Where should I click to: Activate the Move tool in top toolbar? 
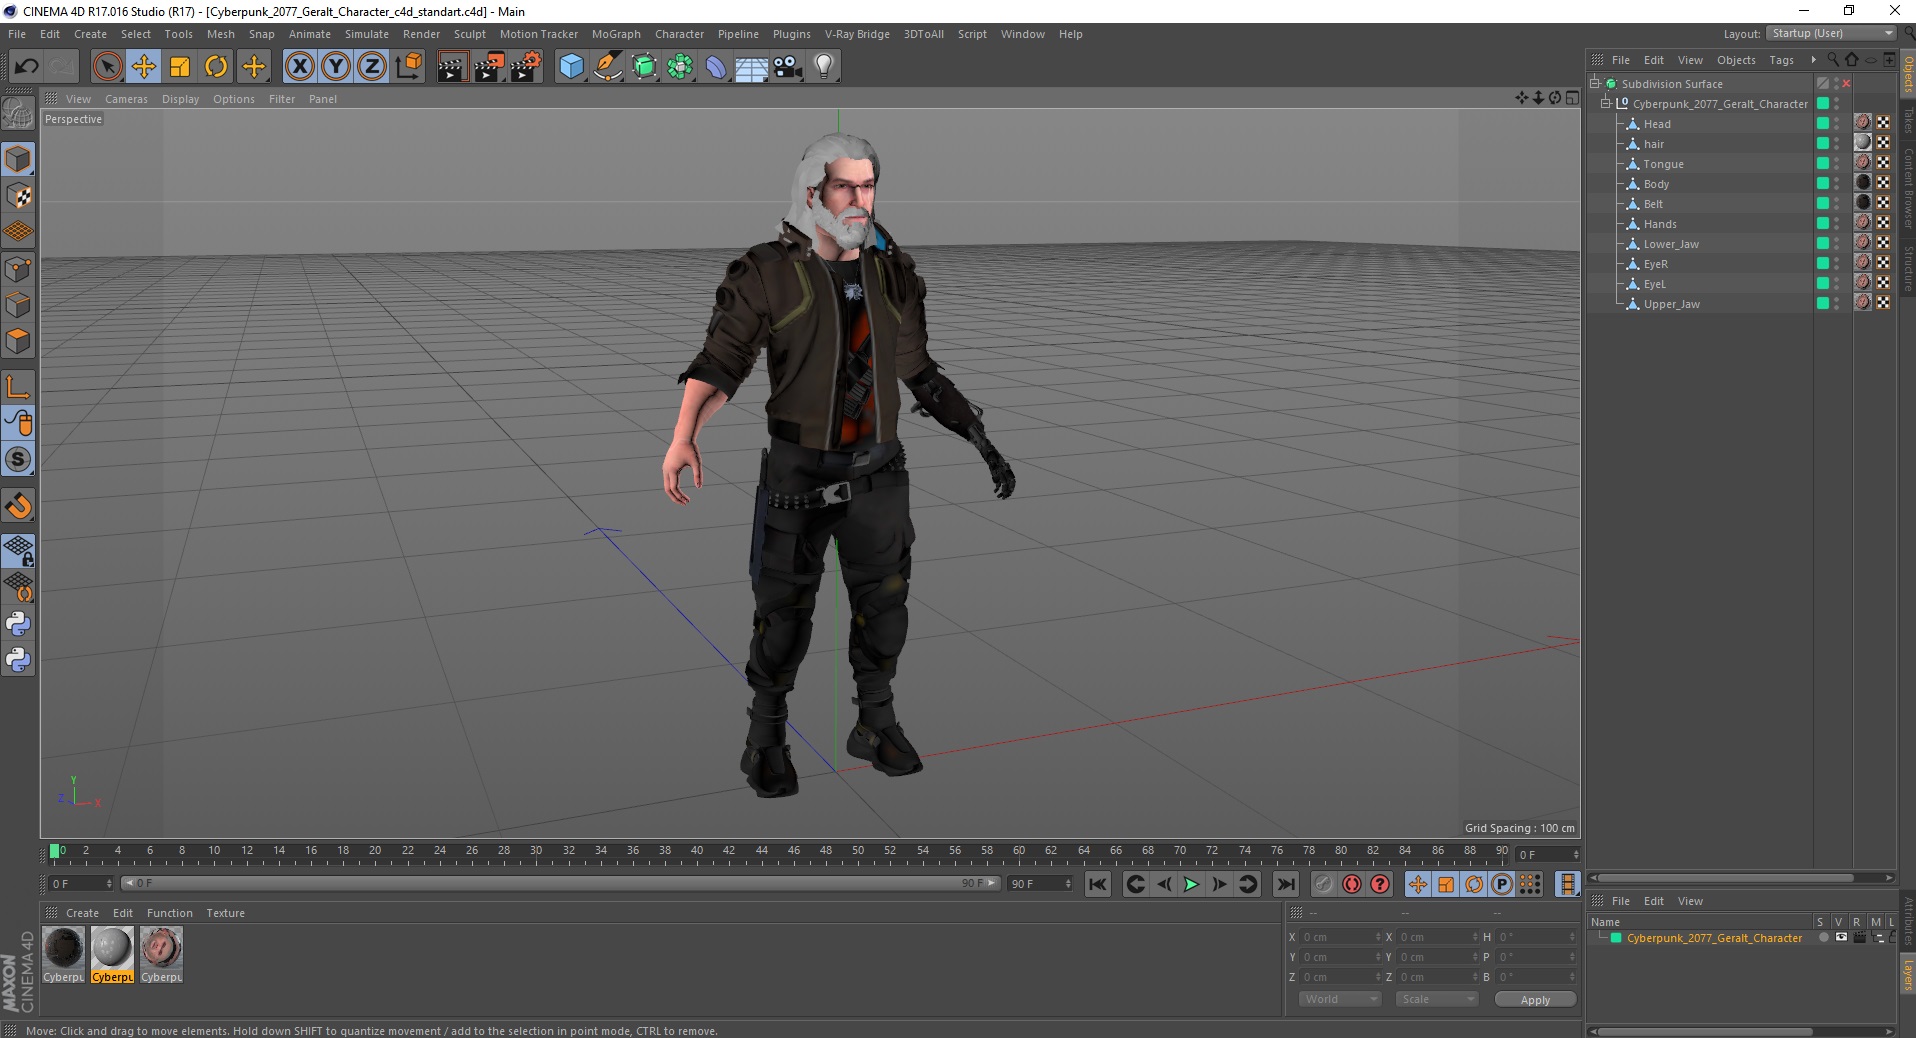(x=143, y=67)
